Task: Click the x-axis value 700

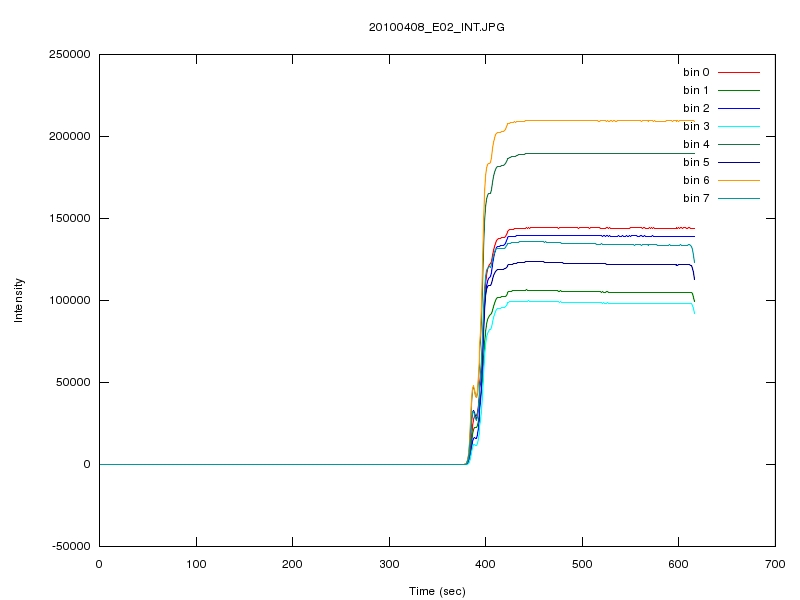Action: [776, 564]
